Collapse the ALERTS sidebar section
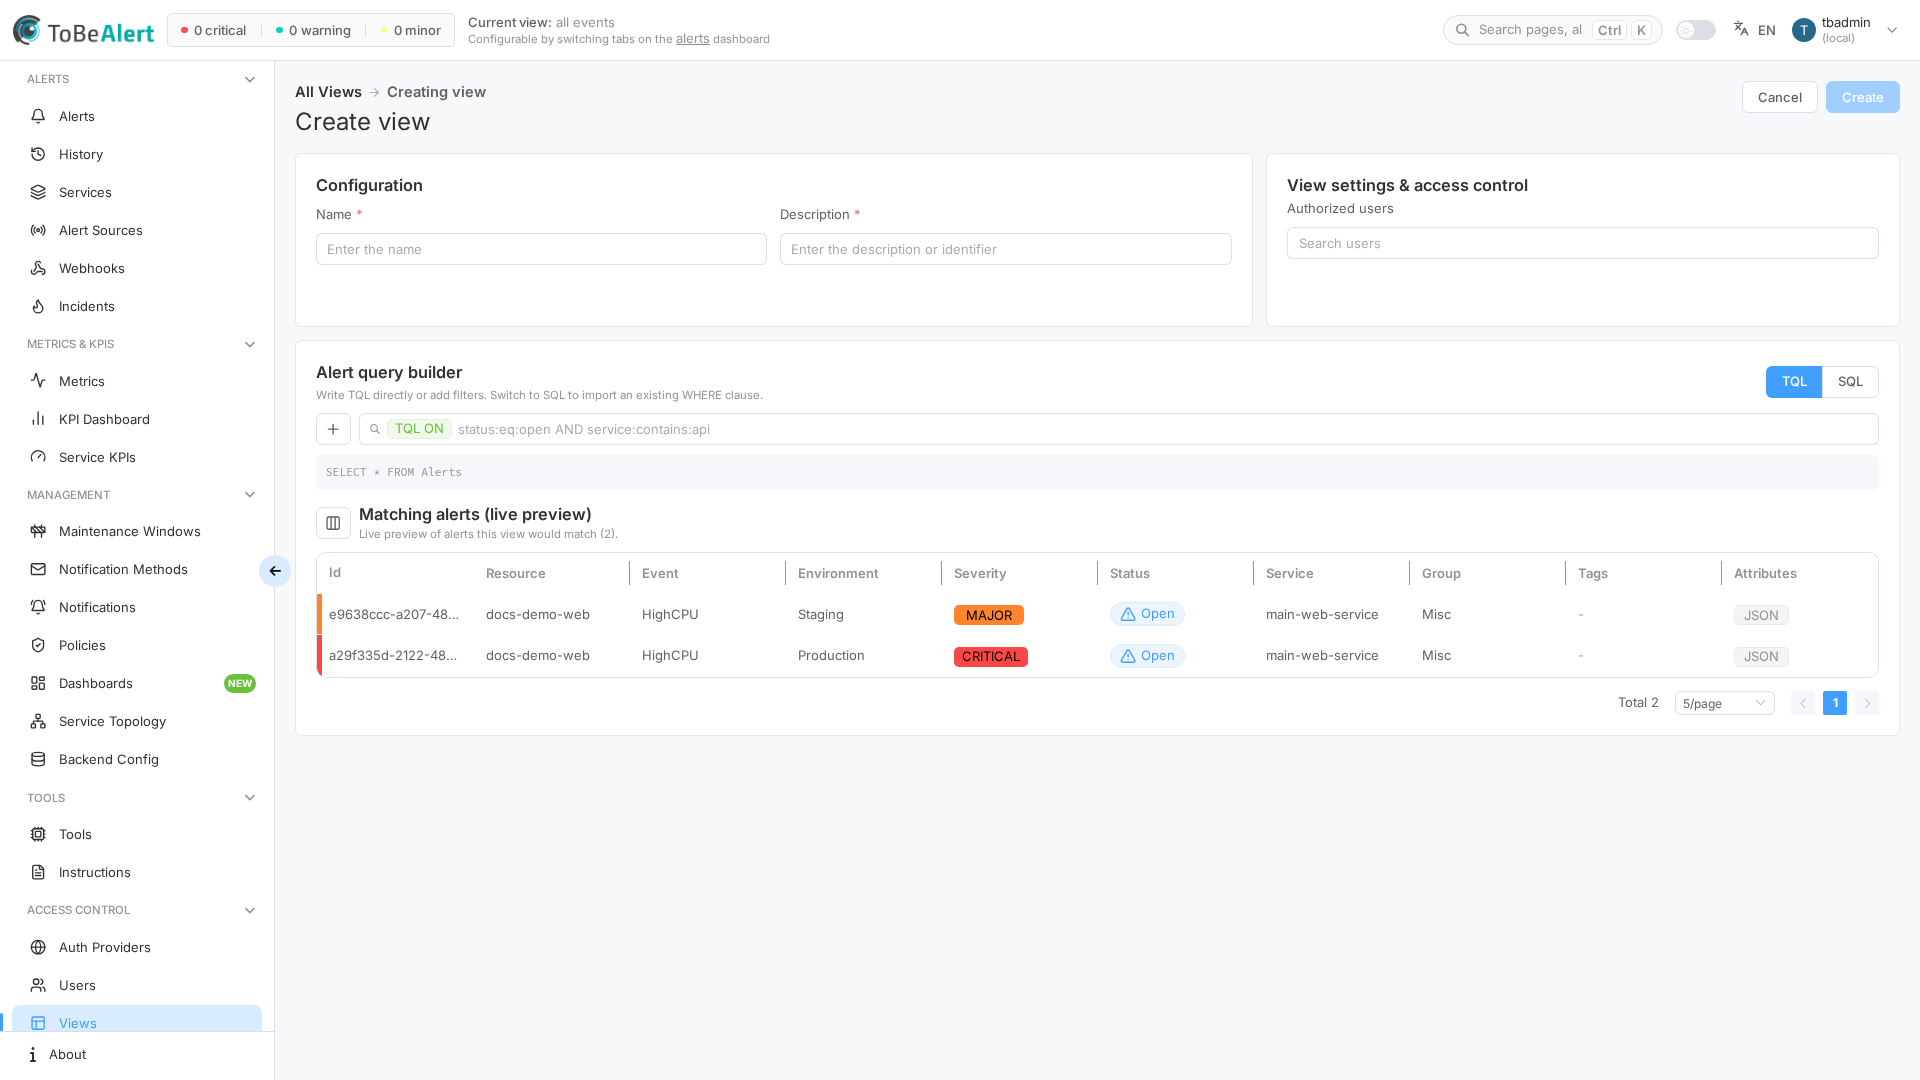 click(x=250, y=79)
